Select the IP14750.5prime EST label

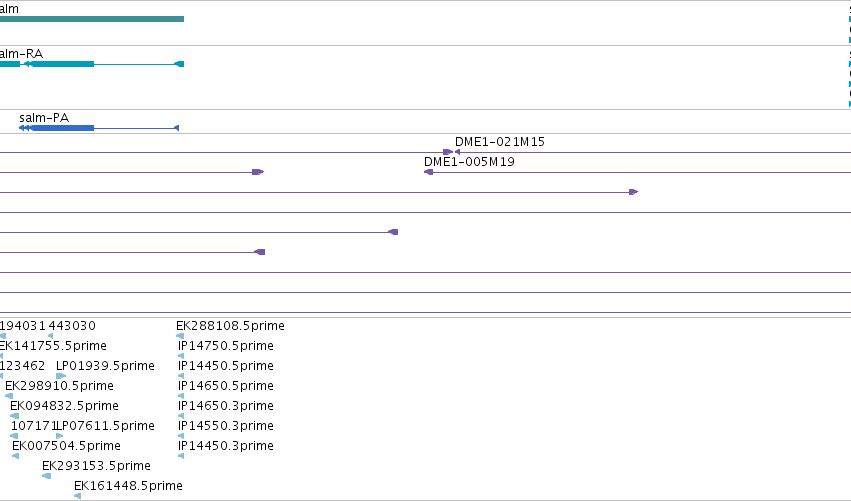coord(226,346)
